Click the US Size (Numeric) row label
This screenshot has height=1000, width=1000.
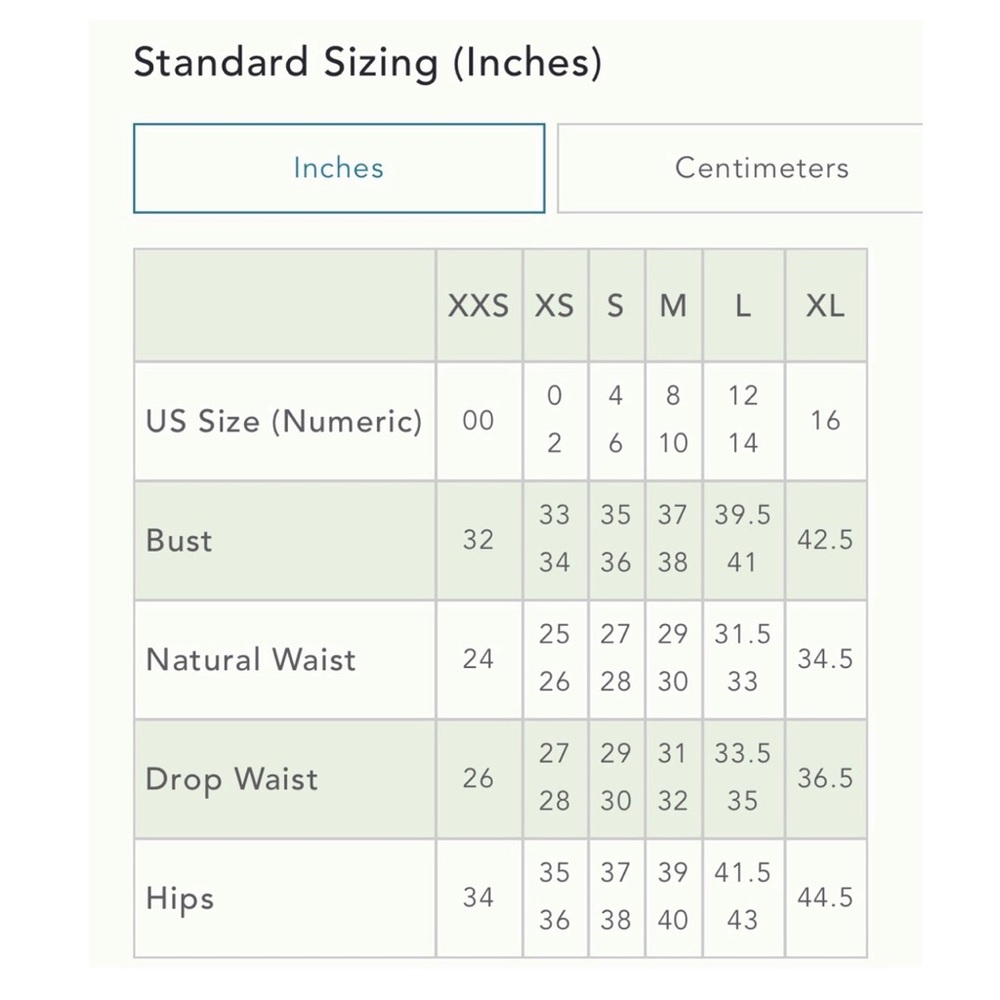(284, 421)
